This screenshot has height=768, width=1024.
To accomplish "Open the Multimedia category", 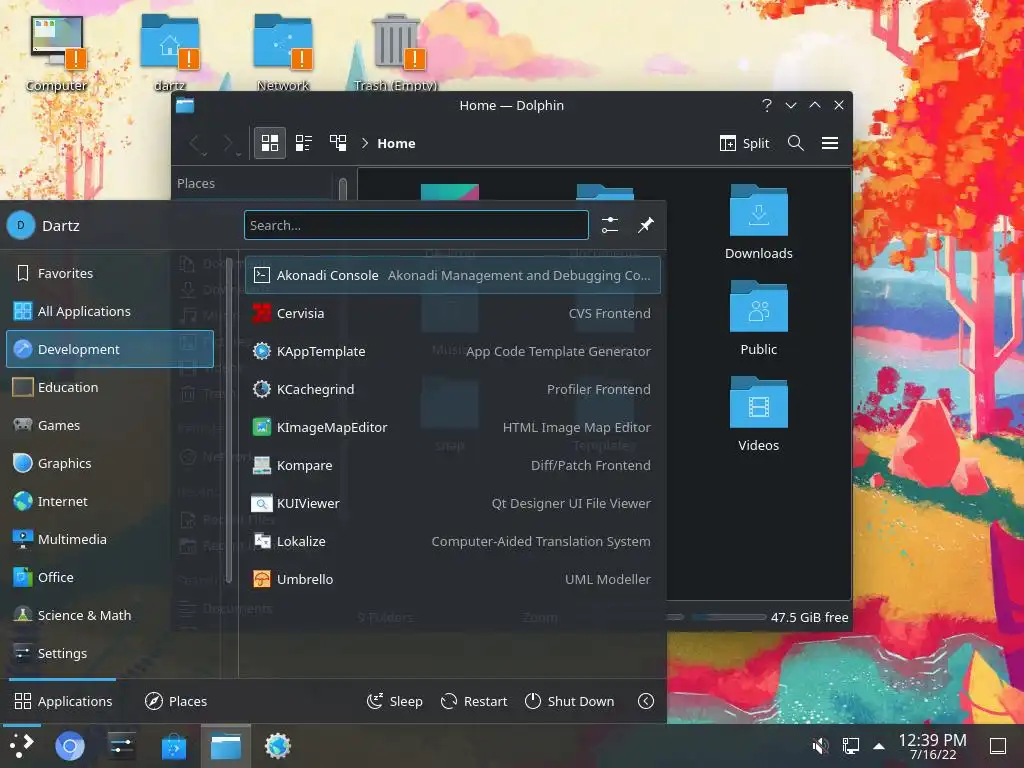I will [x=110, y=539].
